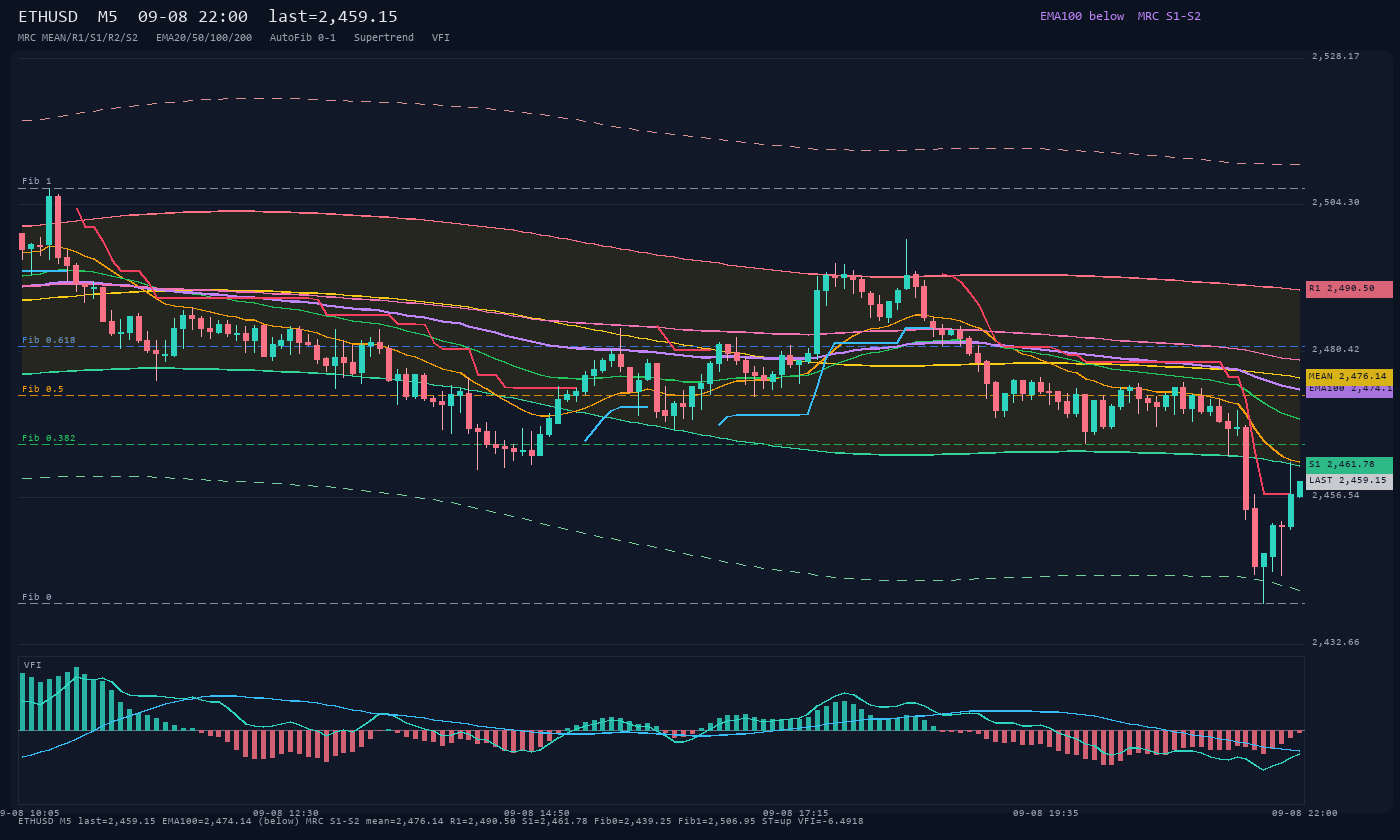This screenshot has height=840, width=1400.
Task: Select the Fib 0.382 level label
Action: point(49,438)
